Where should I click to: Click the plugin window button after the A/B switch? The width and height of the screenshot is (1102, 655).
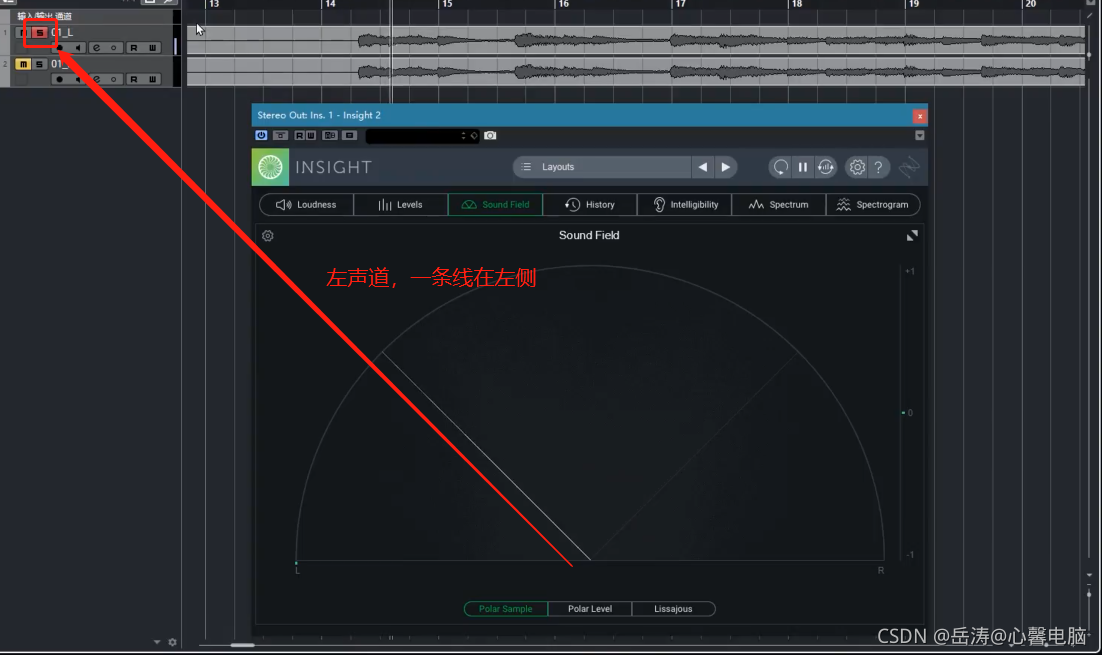(349, 136)
